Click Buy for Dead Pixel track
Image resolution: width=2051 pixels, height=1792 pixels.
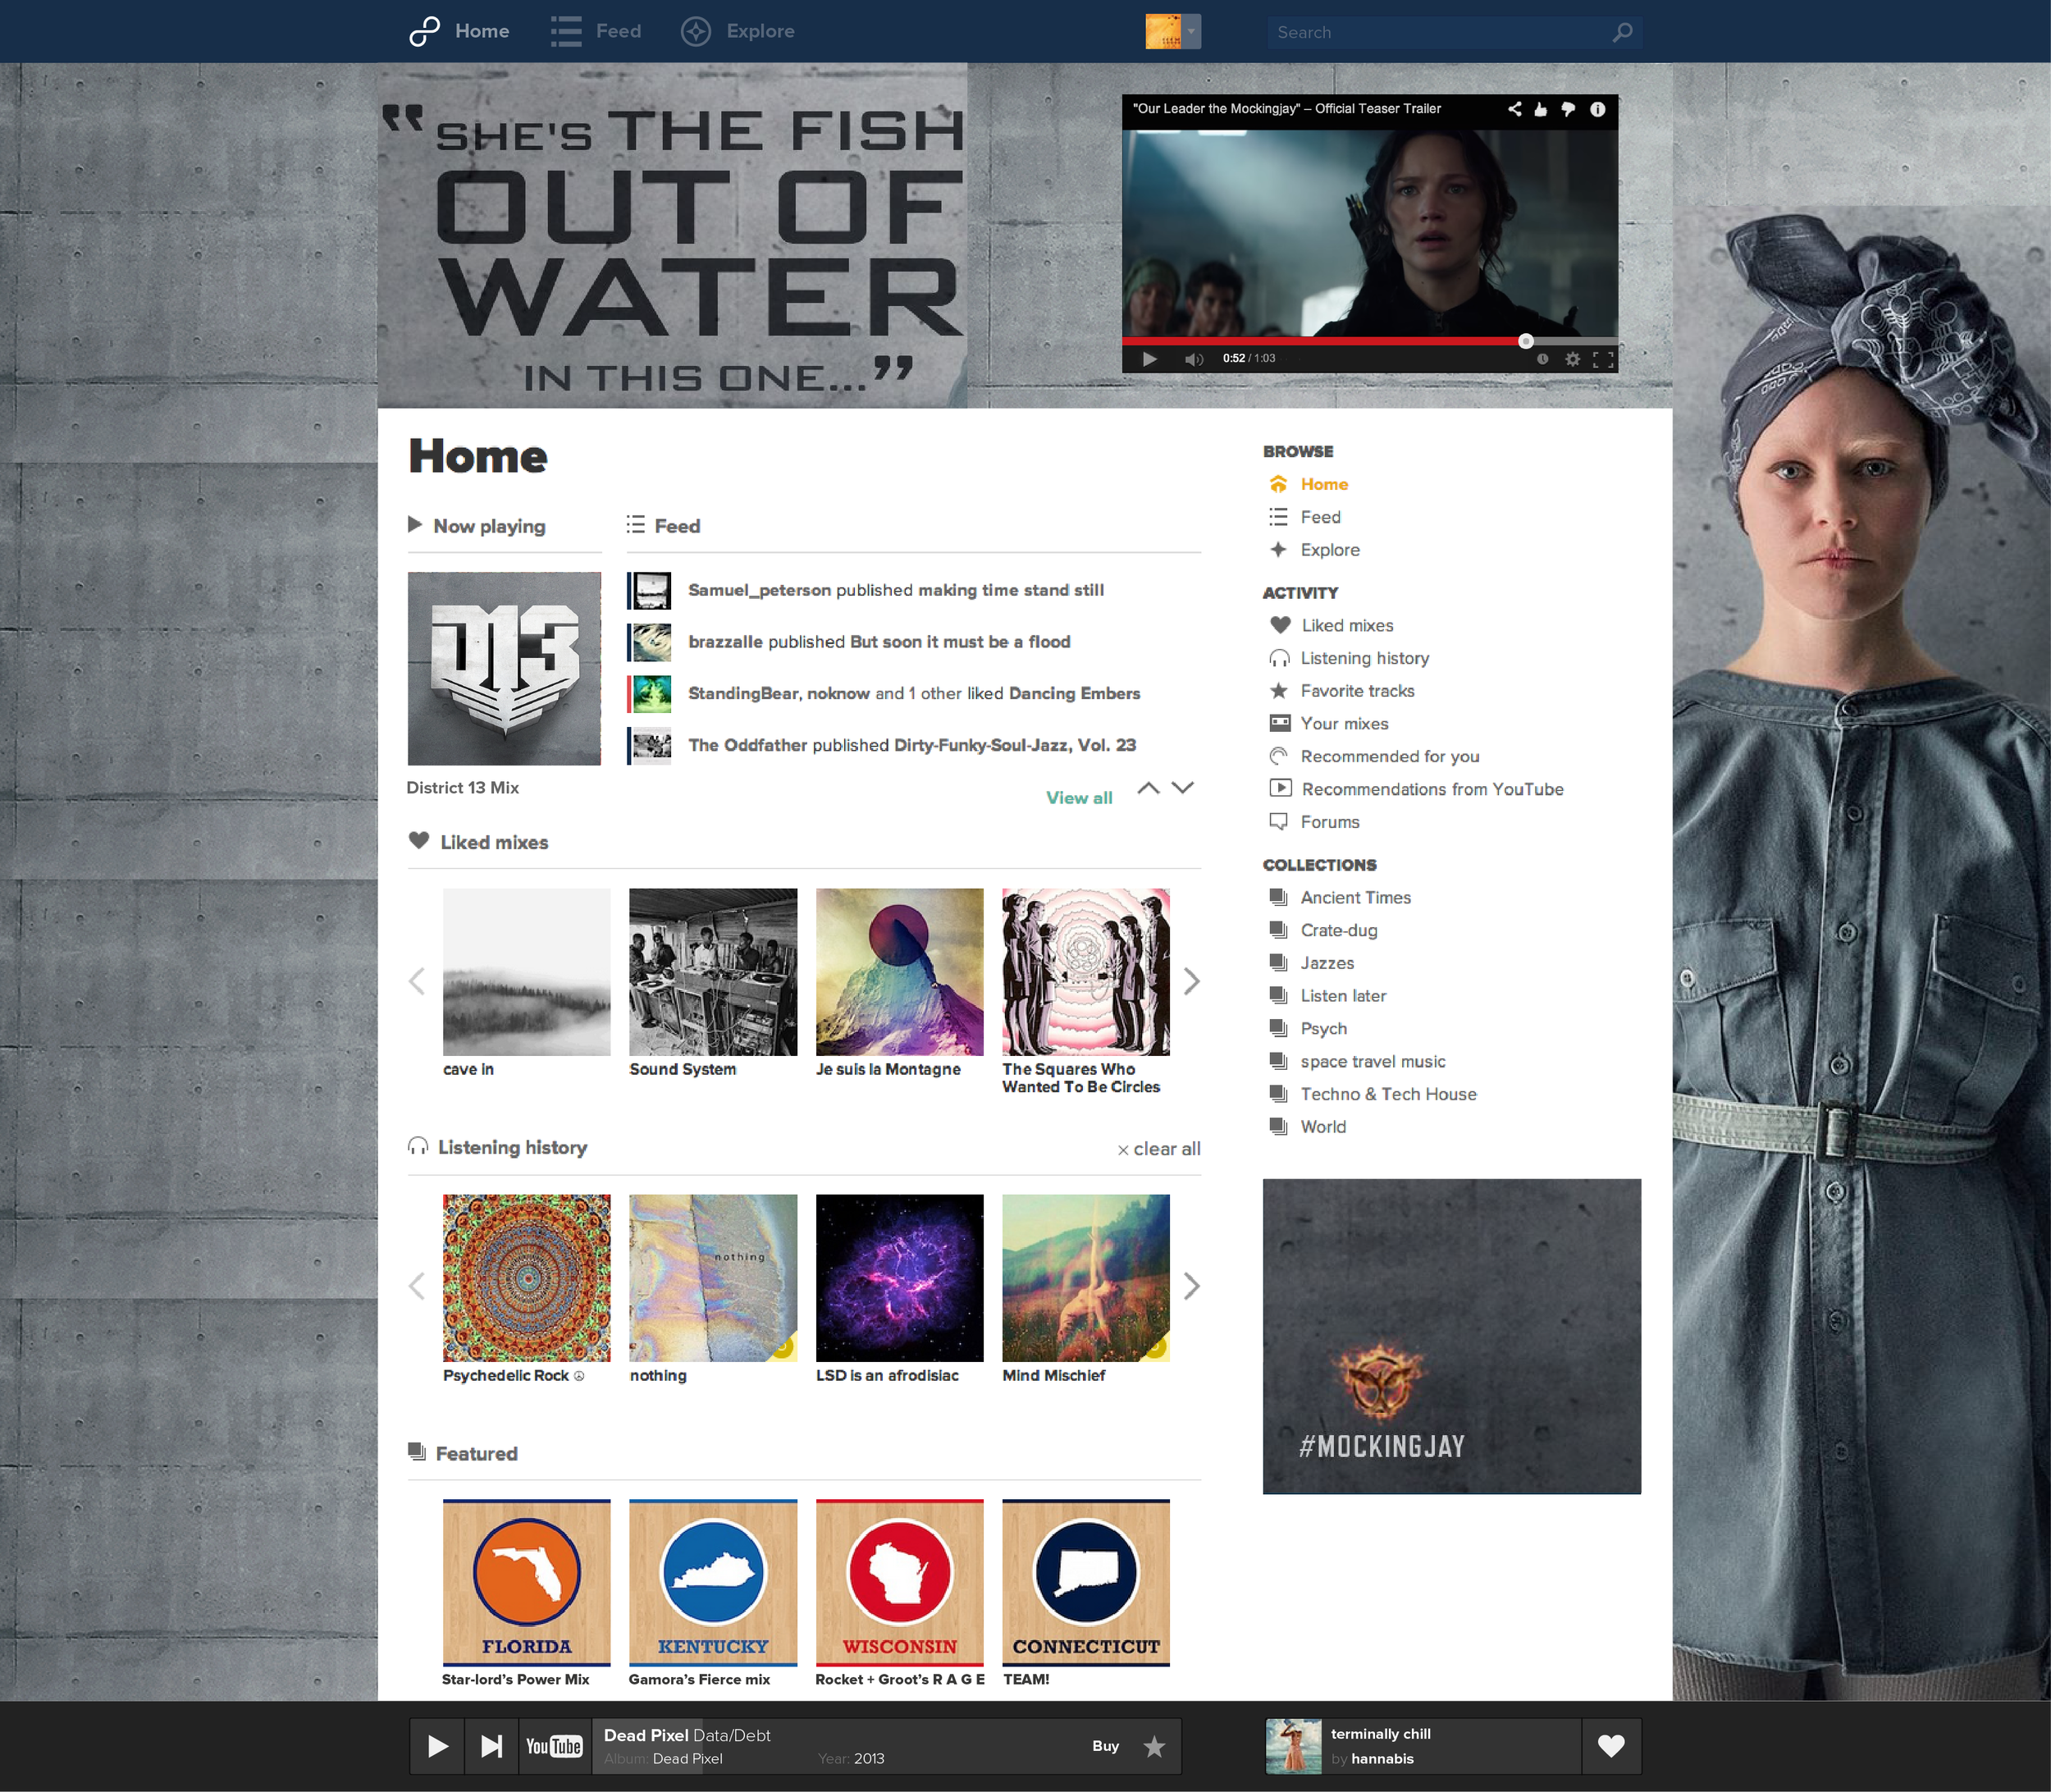[x=1105, y=1746]
